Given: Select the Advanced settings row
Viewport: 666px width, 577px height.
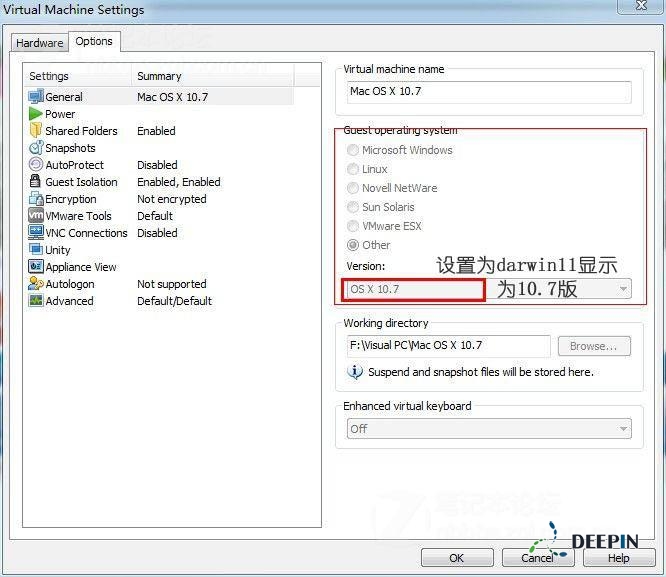Looking at the screenshot, I should coord(69,301).
